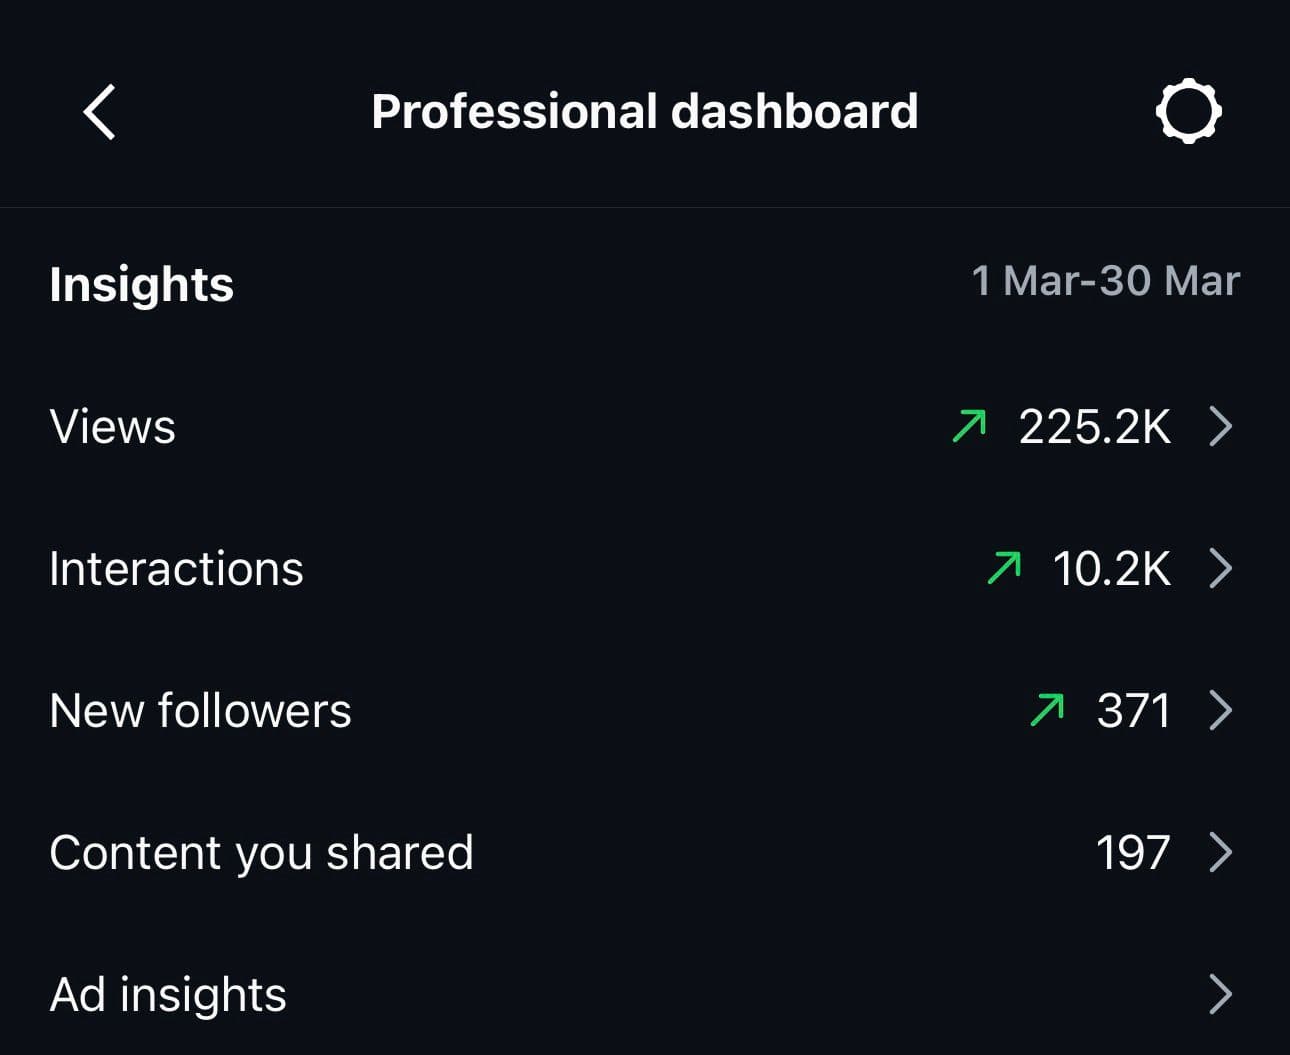Select the New followers label
The height and width of the screenshot is (1055, 1290).
(x=200, y=711)
